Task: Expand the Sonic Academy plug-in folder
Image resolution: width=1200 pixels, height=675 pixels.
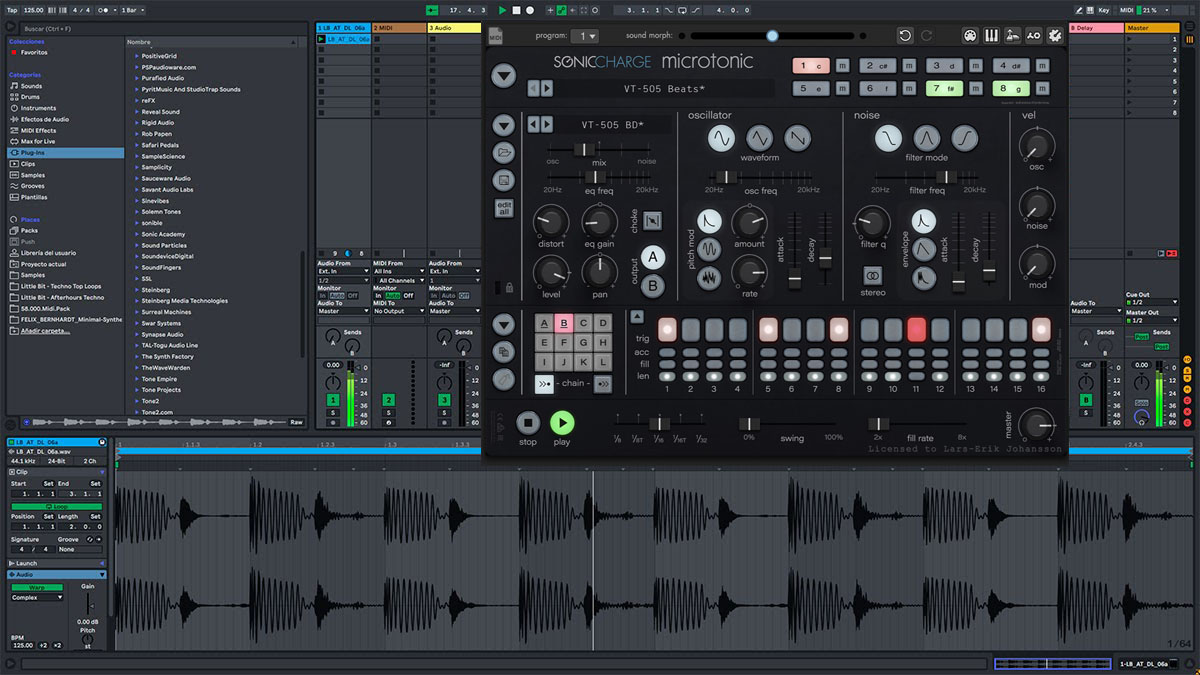Action: click(137, 234)
